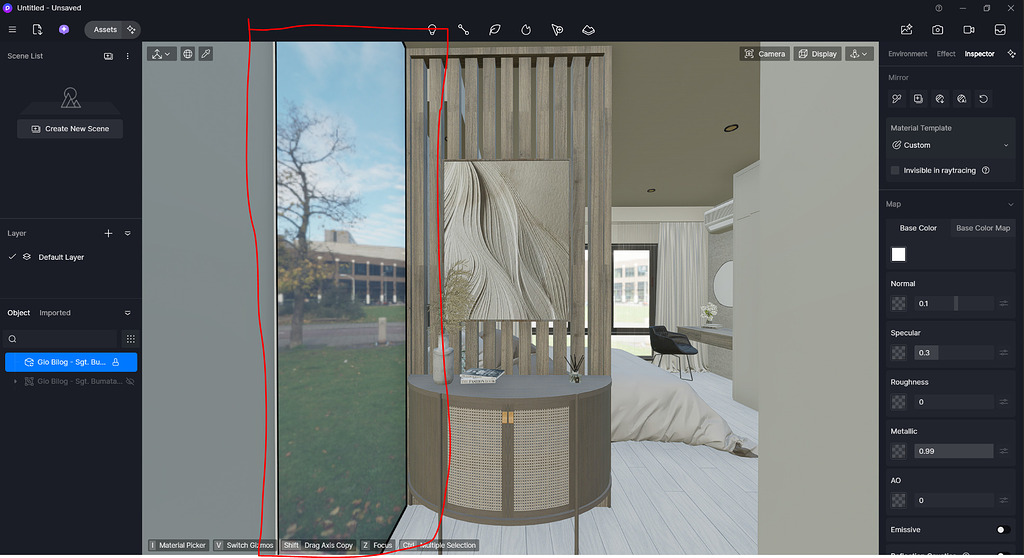1024x558 pixels.
Task: Collapse the Map section
Action: coord(1010,205)
